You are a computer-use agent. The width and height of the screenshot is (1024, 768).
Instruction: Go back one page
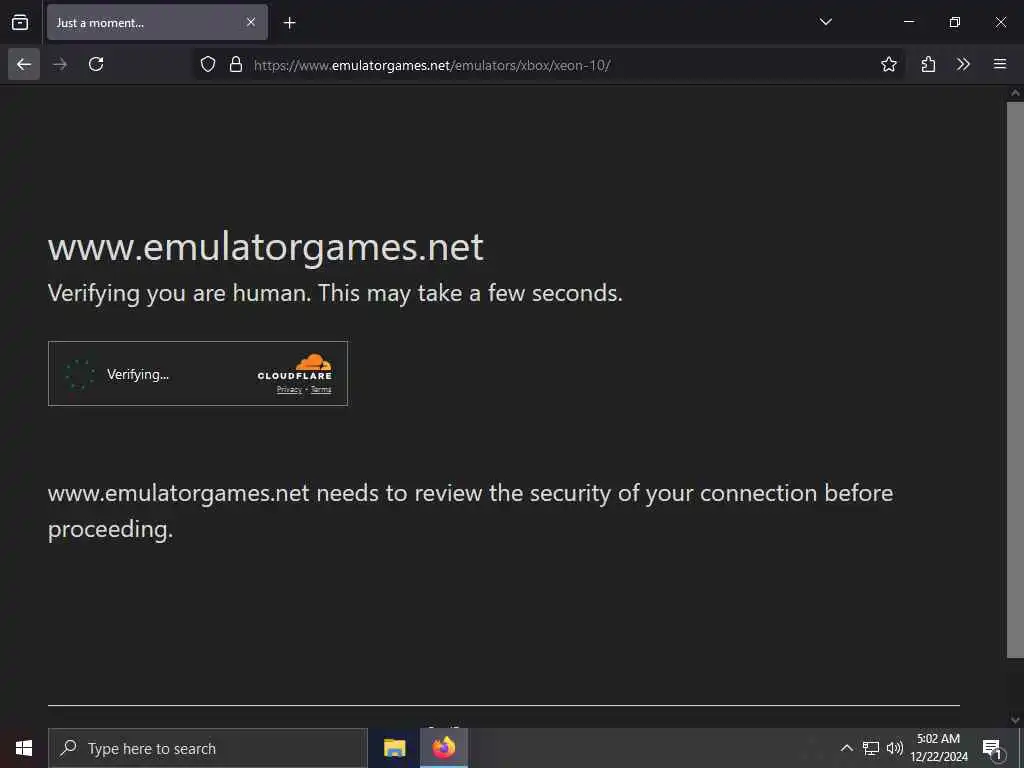point(24,64)
